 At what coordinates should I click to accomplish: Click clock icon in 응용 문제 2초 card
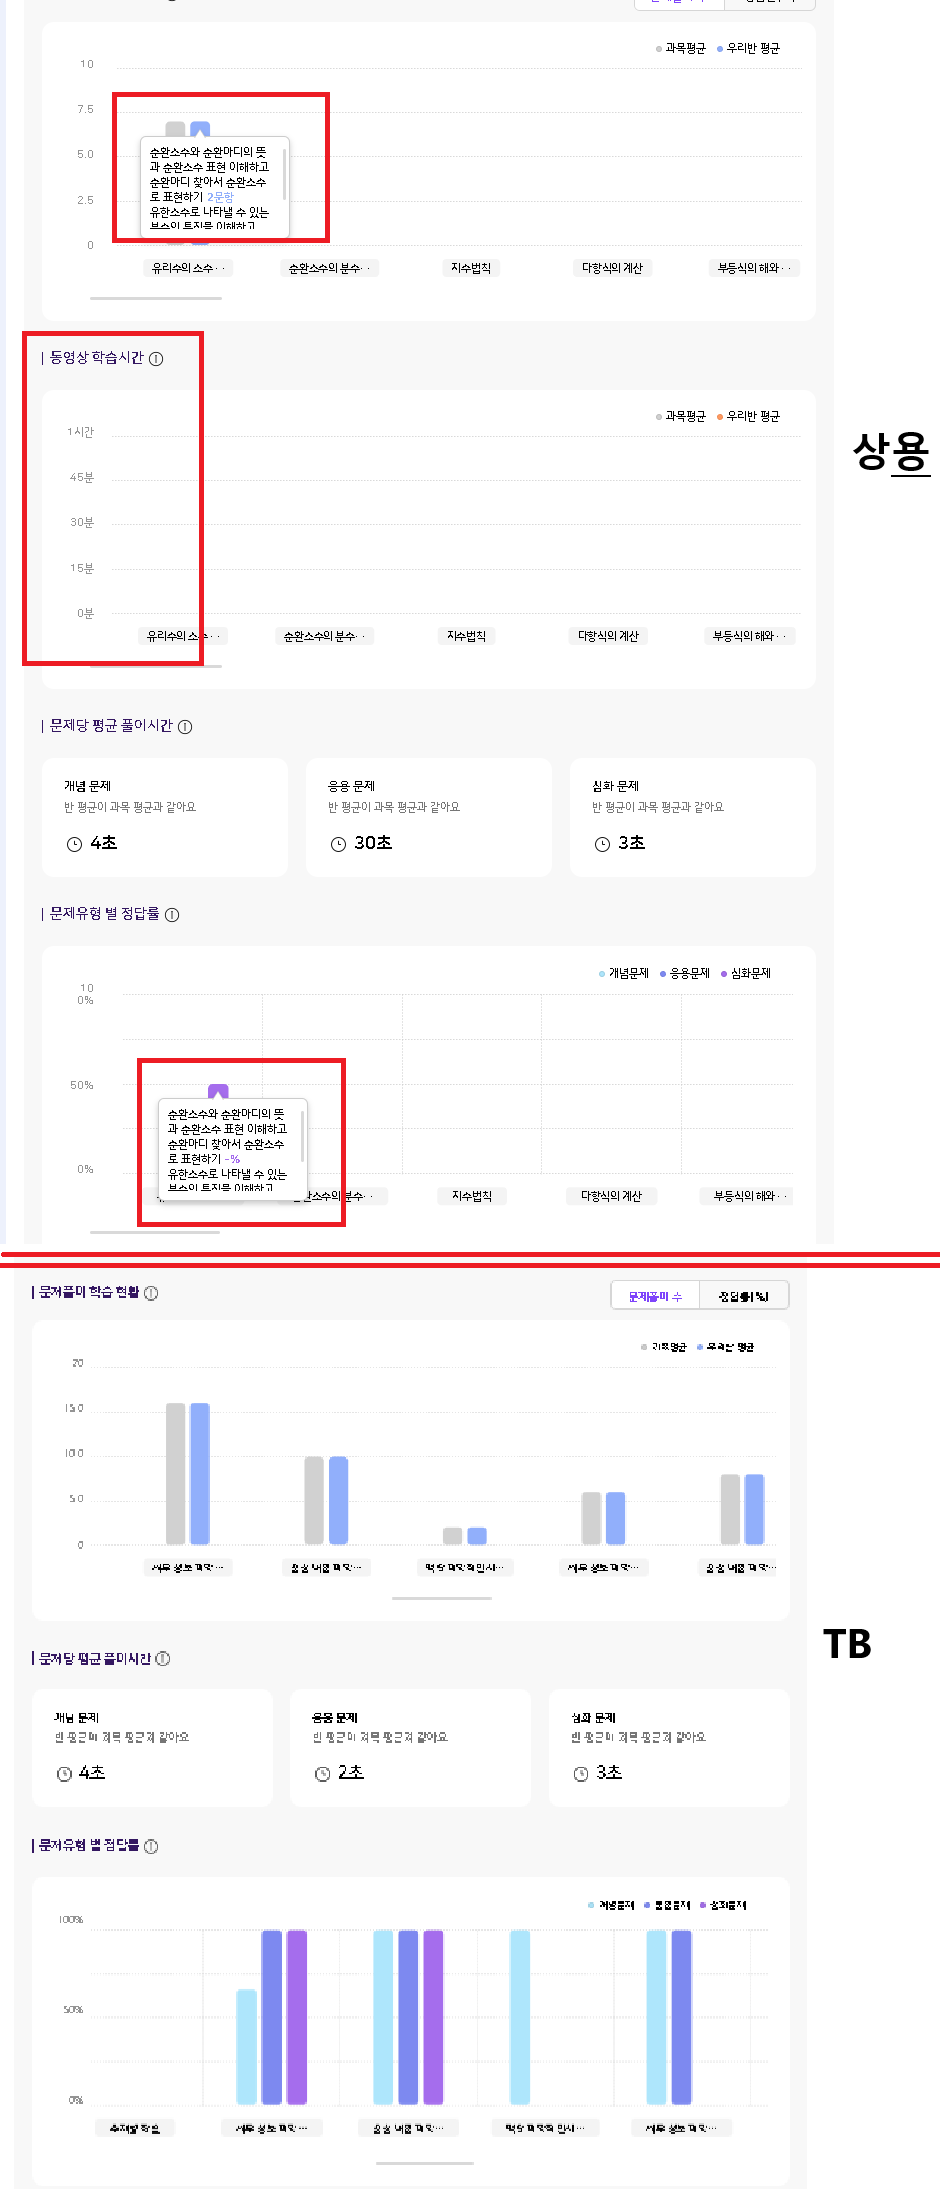pyautogui.click(x=322, y=1774)
